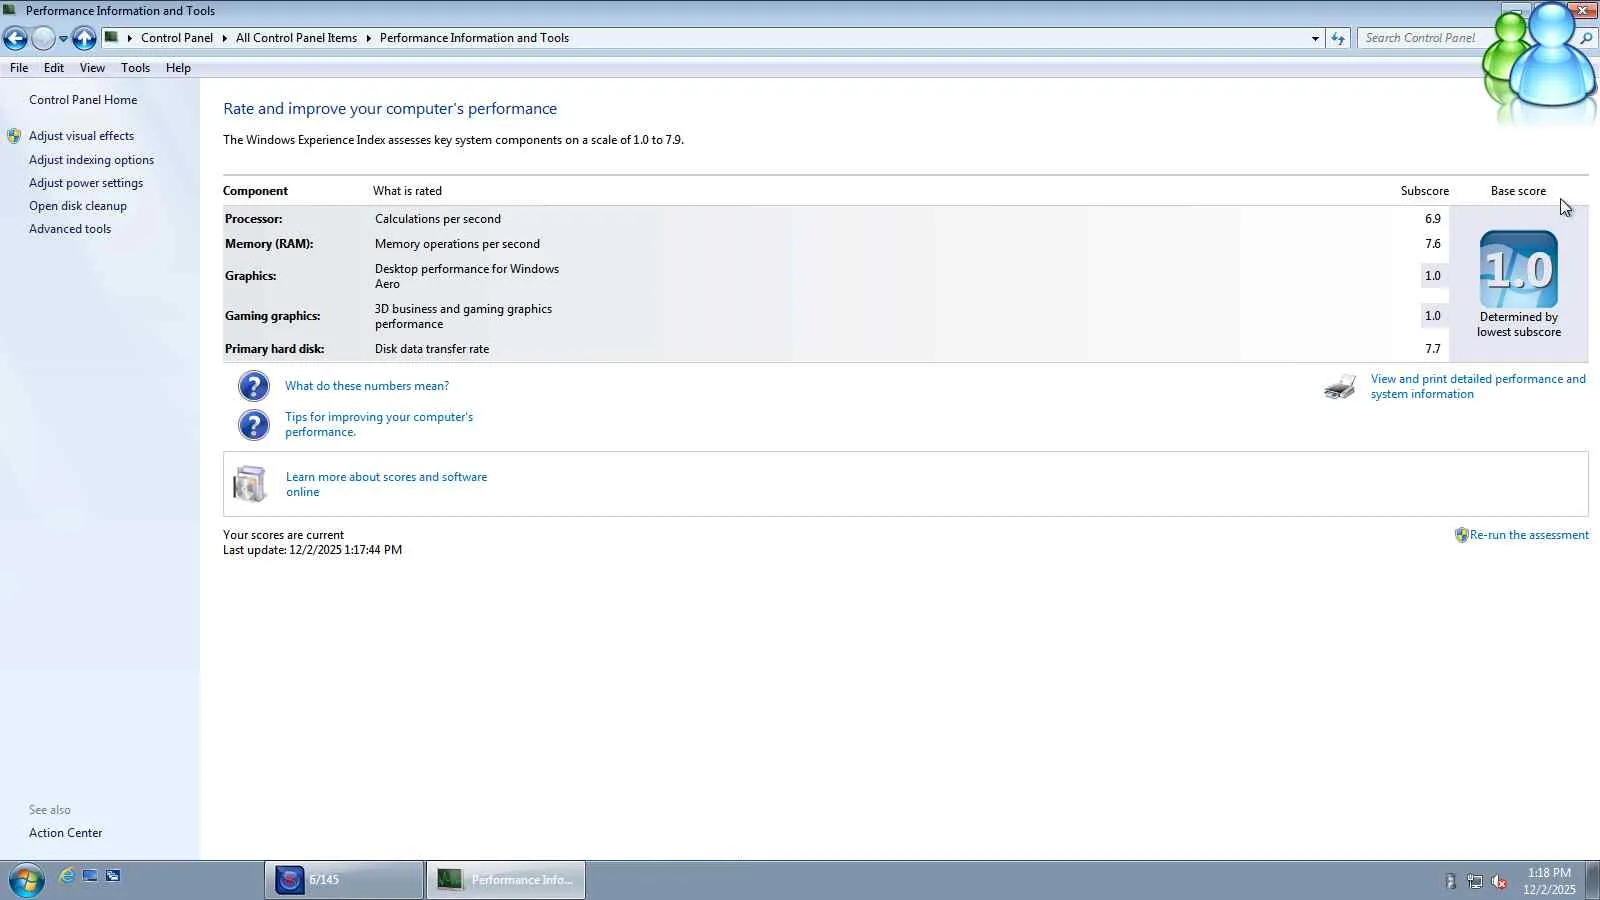Click the Primary hard disk subscore 7.7

coord(1433,349)
